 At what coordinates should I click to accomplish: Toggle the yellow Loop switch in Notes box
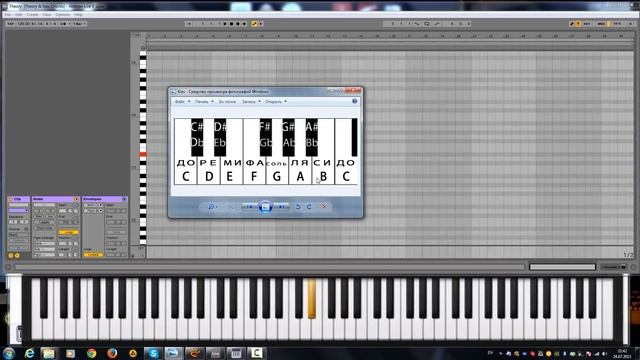[x=69, y=232]
